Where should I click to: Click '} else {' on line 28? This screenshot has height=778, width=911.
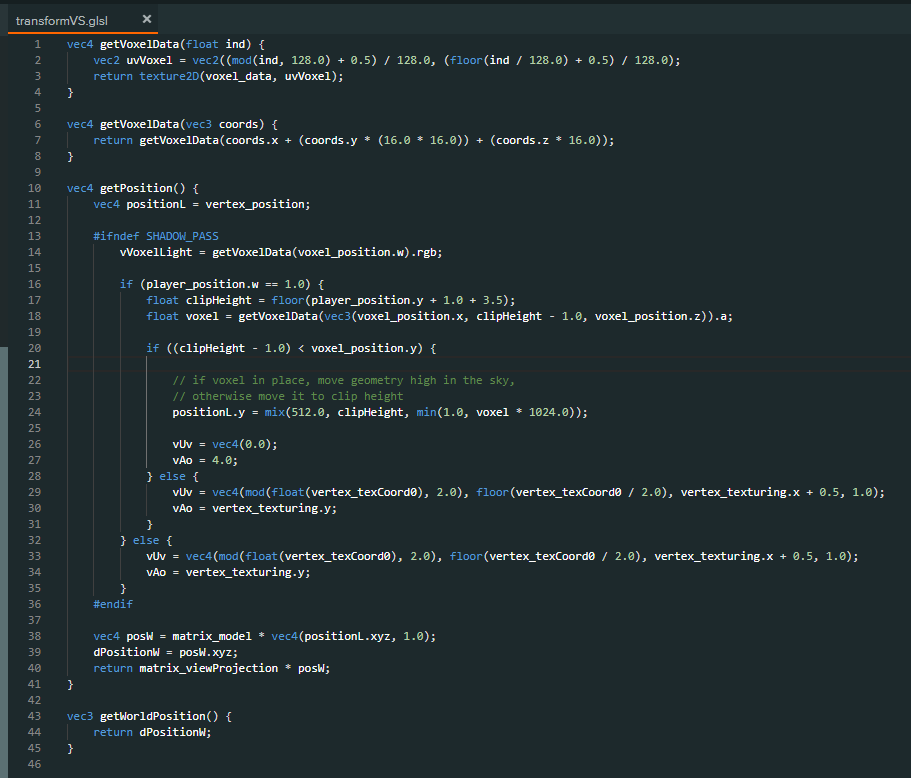click(x=172, y=476)
